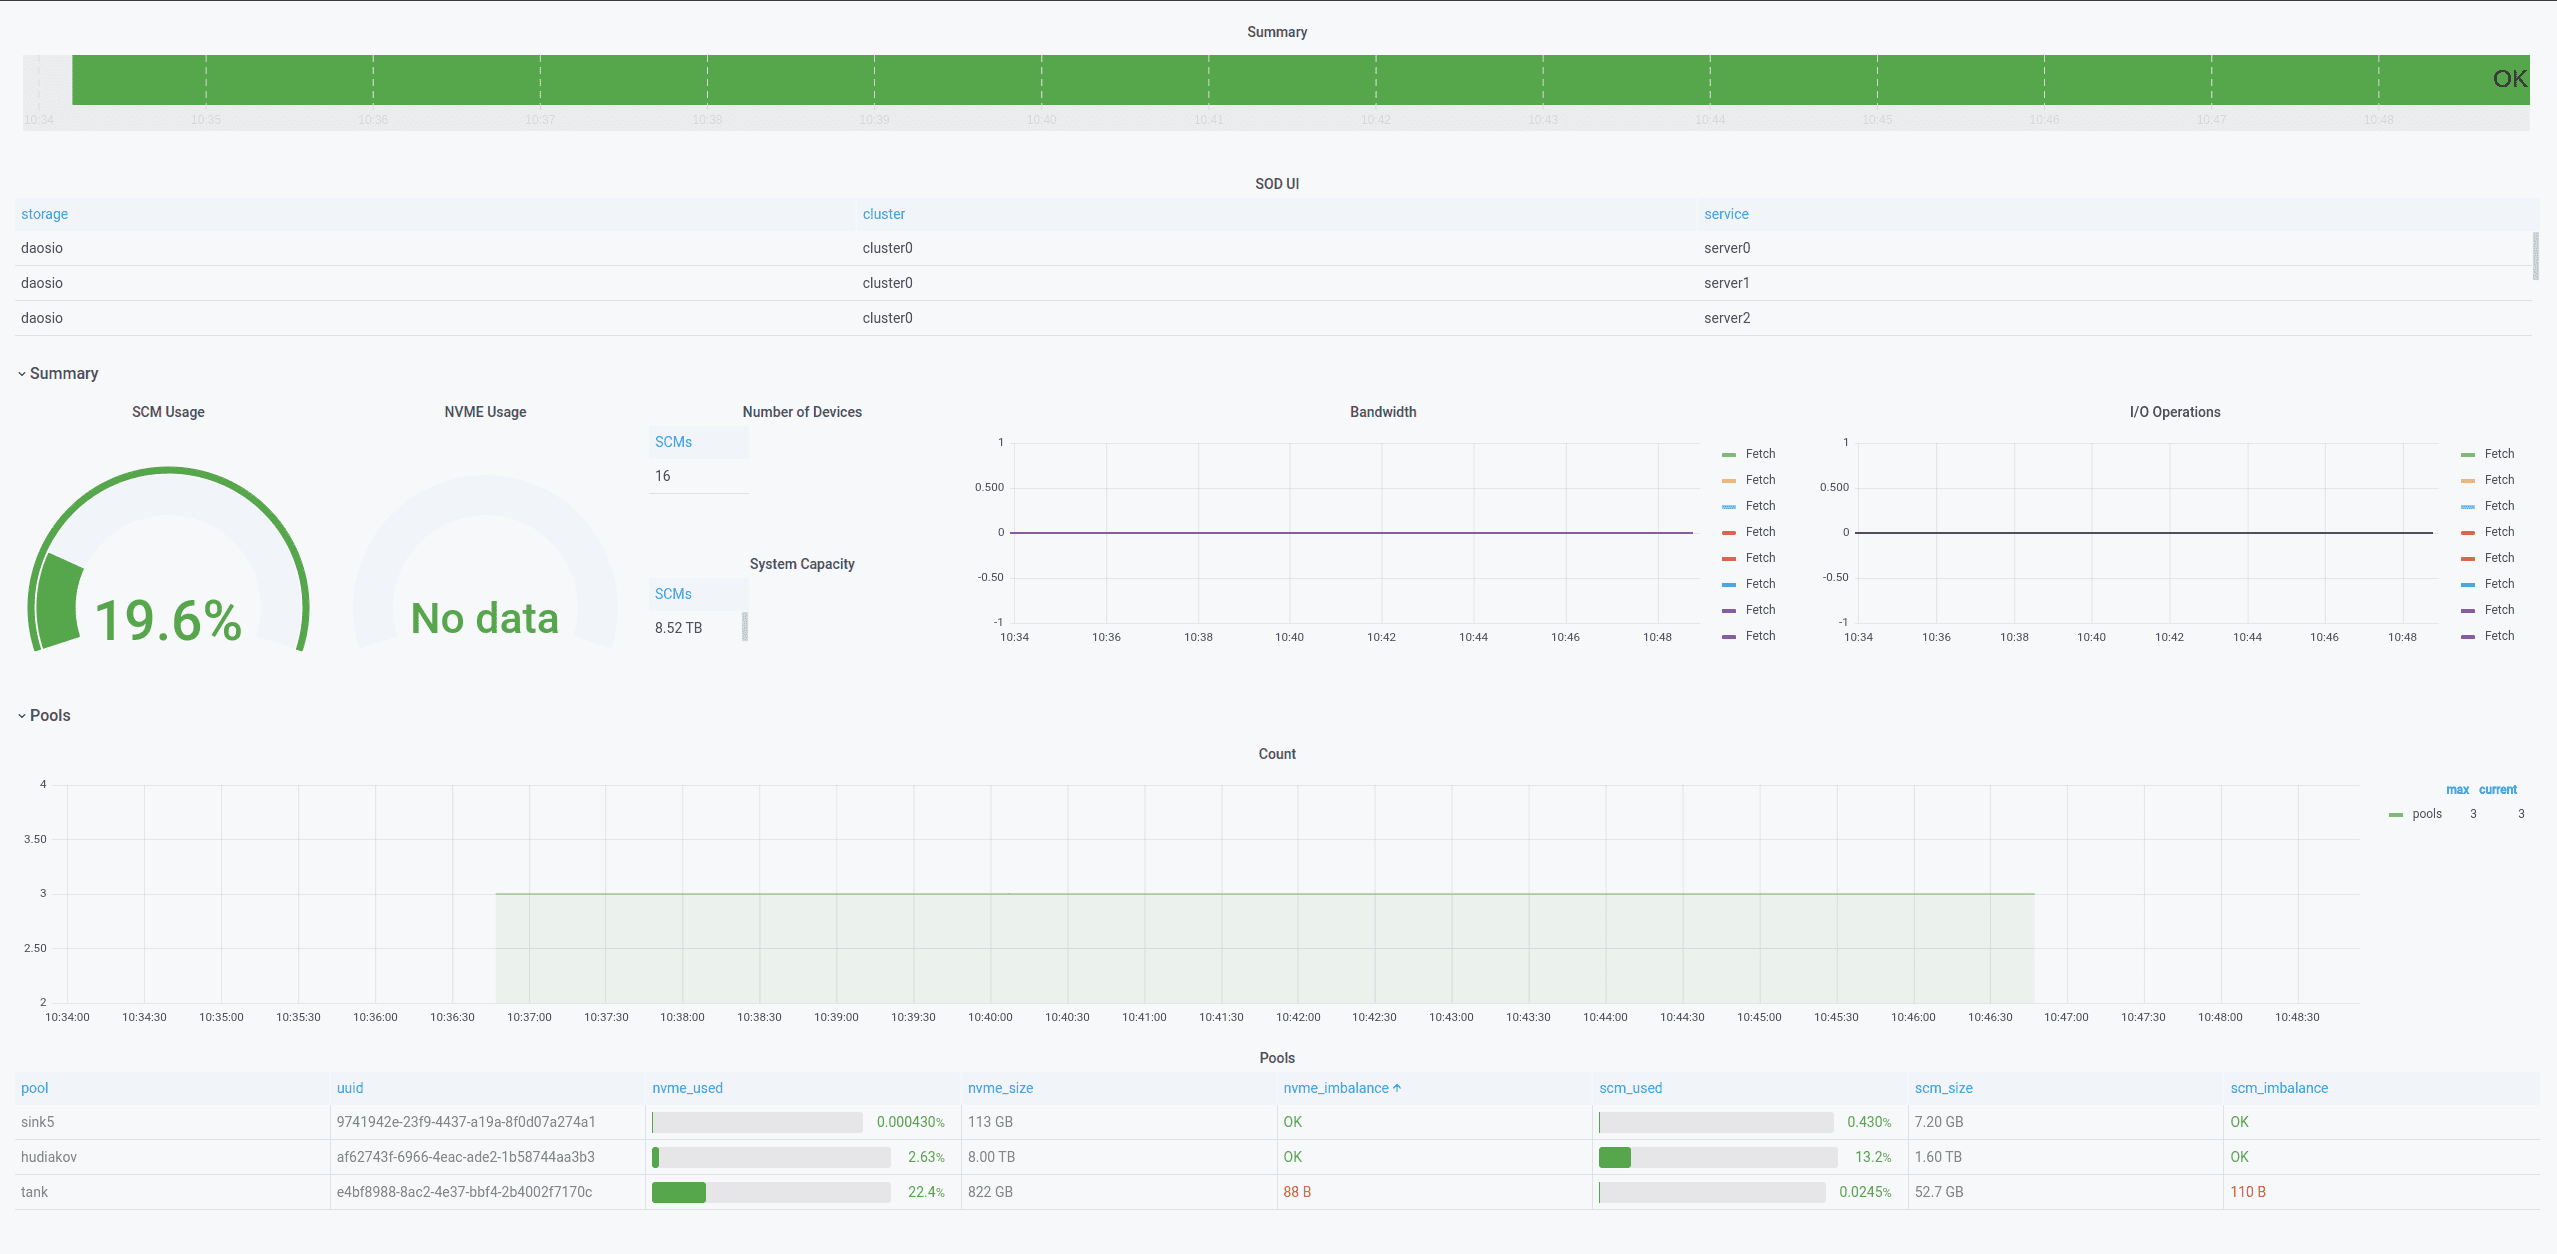The width and height of the screenshot is (2557, 1254).
Task: Open the SCMs link under Number of Devices
Action: point(672,441)
